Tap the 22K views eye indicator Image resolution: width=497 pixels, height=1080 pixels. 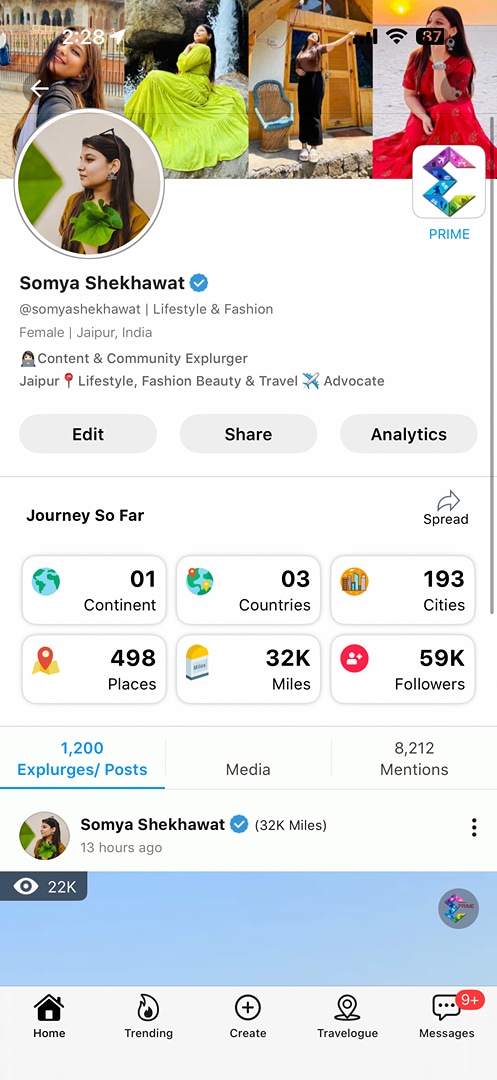[x=43, y=886]
